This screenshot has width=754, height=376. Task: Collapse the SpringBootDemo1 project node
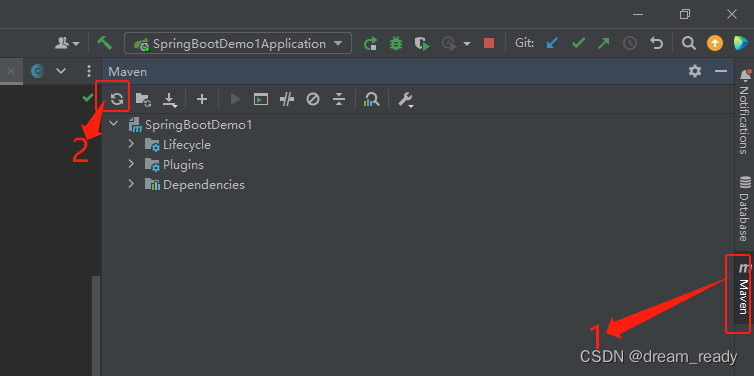[113, 124]
